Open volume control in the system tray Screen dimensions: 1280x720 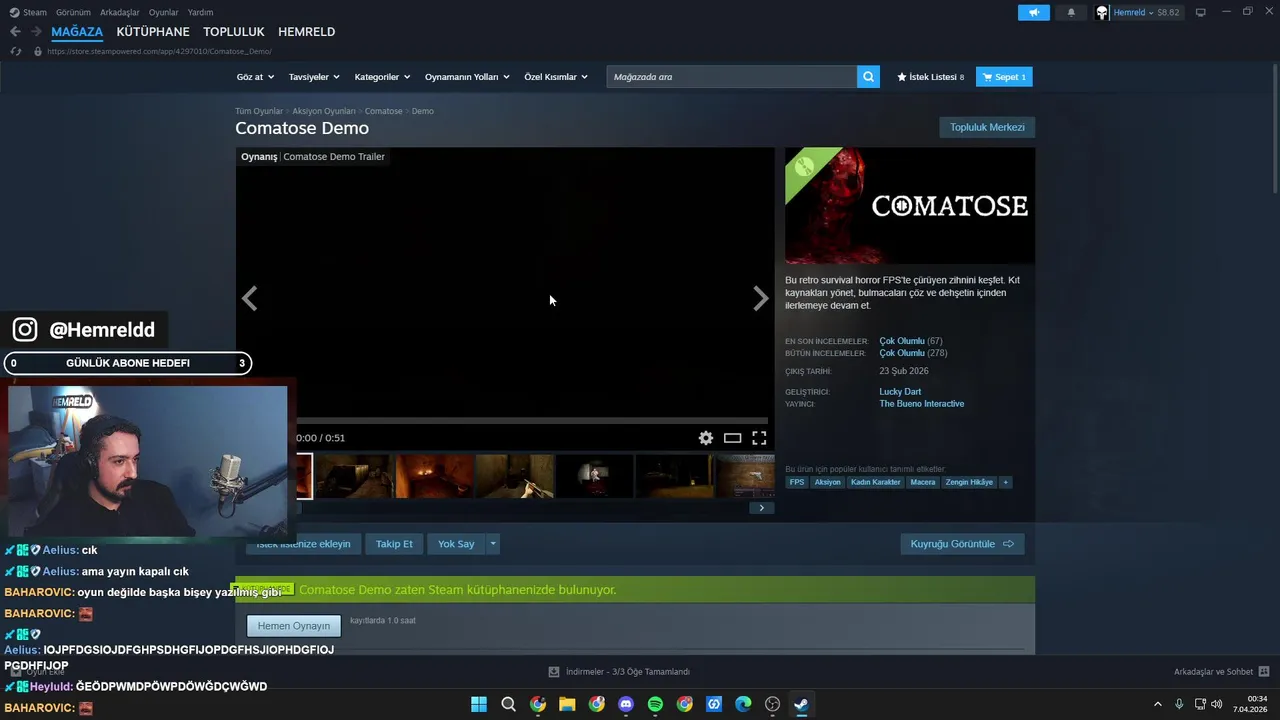click(x=1217, y=704)
